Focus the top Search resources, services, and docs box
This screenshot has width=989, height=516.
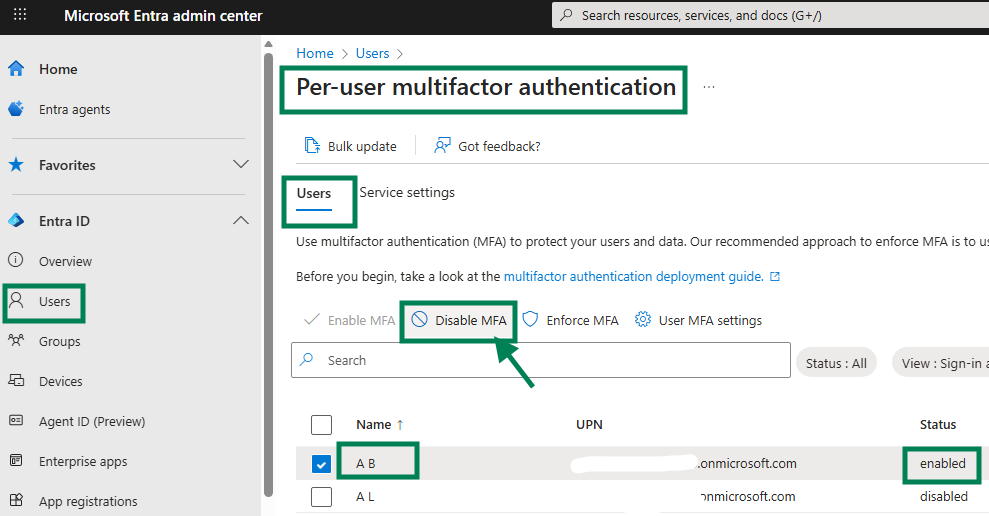(x=770, y=15)
